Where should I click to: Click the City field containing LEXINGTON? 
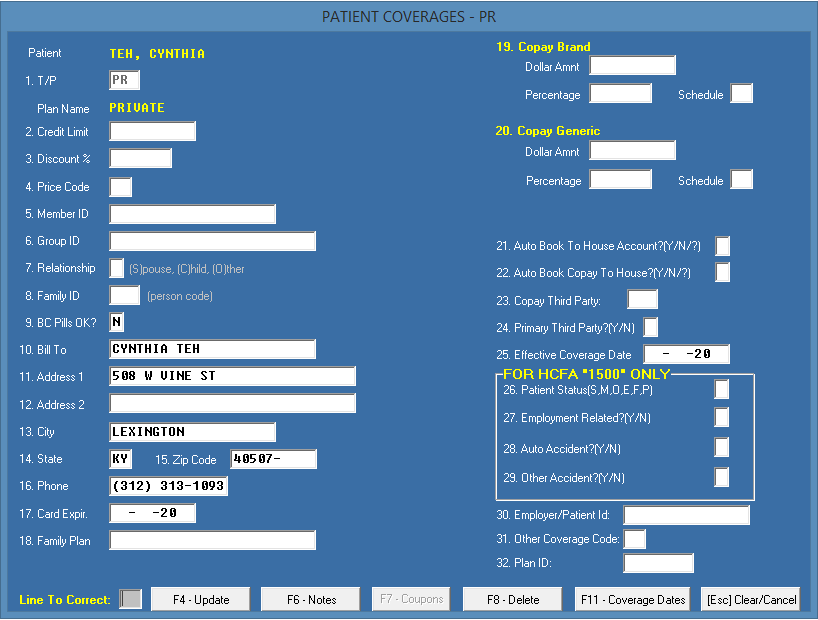[x=192, y=432]
